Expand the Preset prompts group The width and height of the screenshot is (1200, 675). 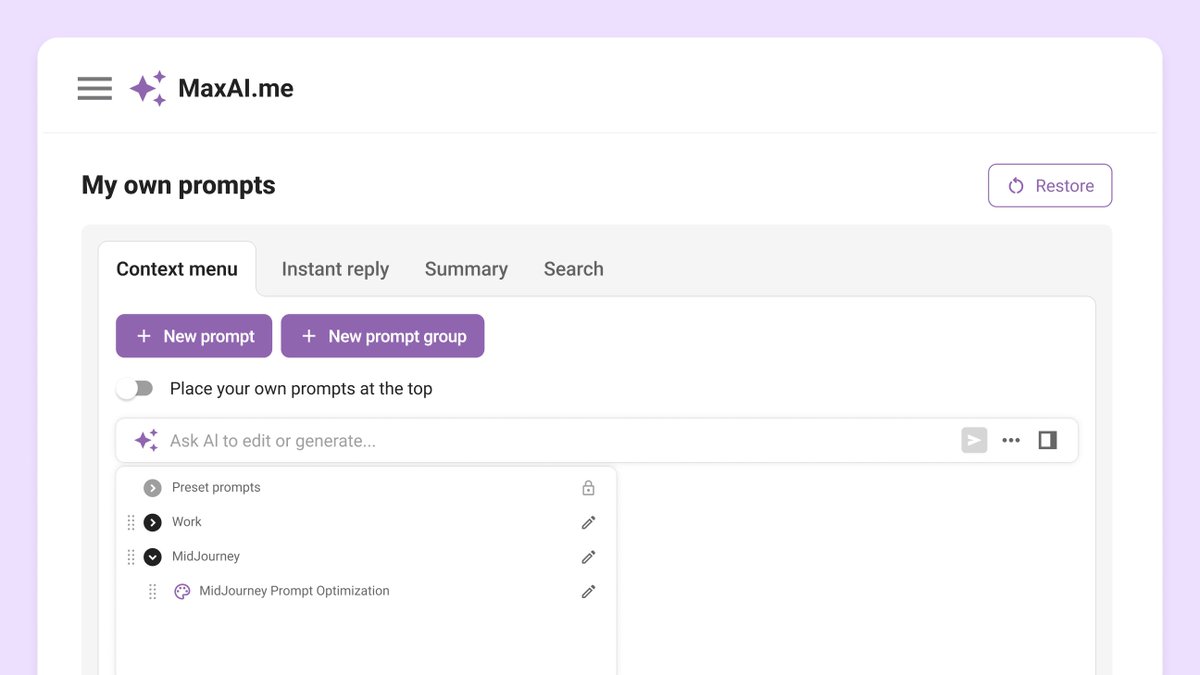(x=152, y=488)
